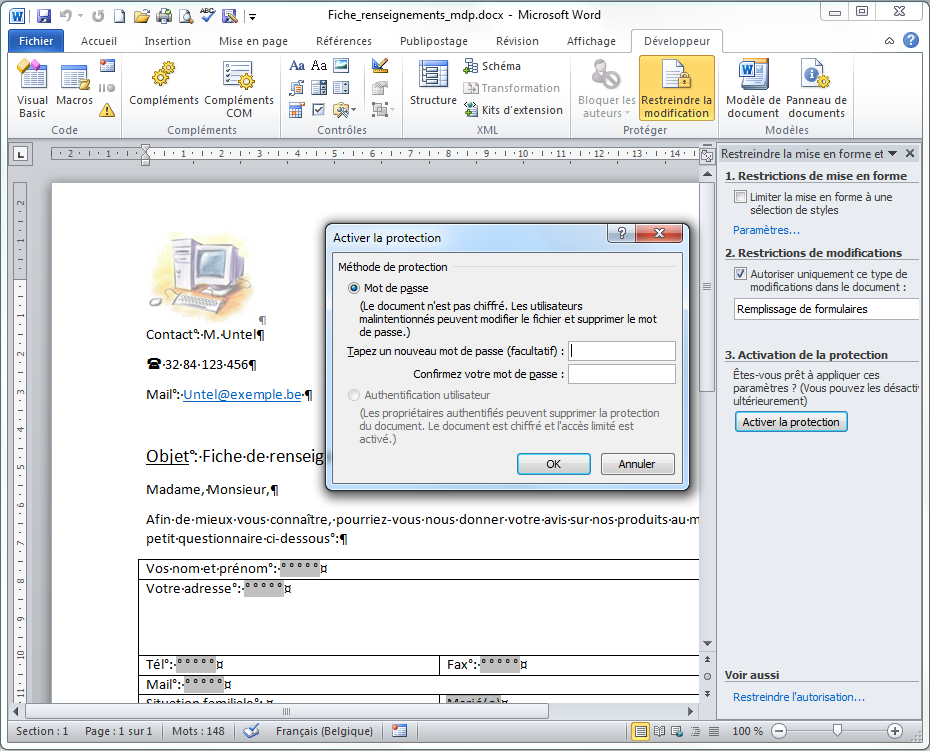Click Annuler in the protection dialog
930x751 pixels.
coord(637,464)
